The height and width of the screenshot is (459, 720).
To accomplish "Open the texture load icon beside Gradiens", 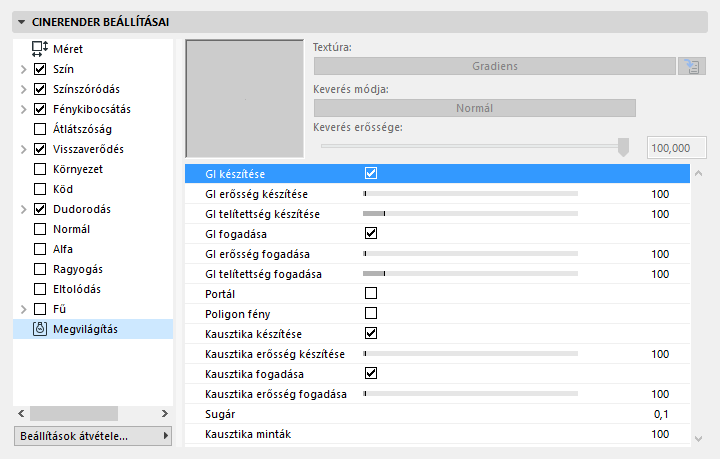I will tap(692, 66).
